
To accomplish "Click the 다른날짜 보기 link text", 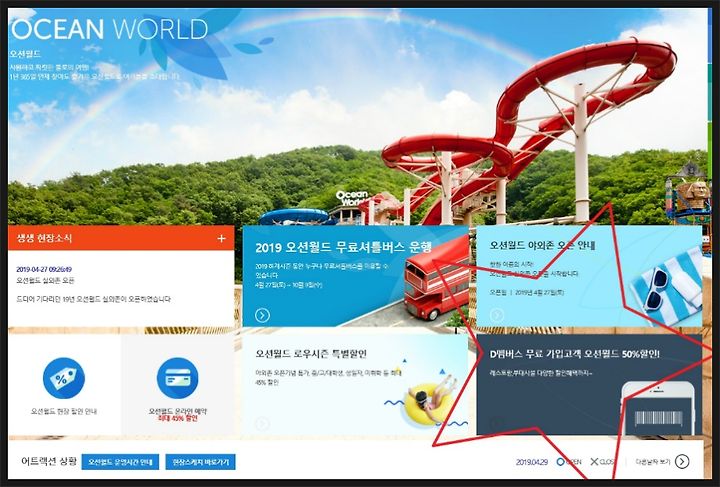I will pyautogui.click(x=653, y=462).
